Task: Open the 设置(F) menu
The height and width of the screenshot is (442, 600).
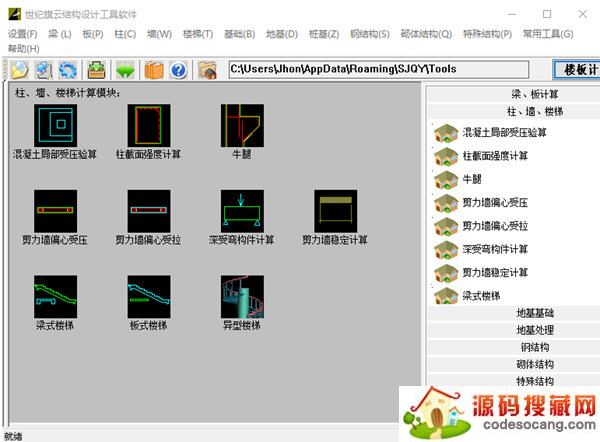Action: [x=23, y=34]
